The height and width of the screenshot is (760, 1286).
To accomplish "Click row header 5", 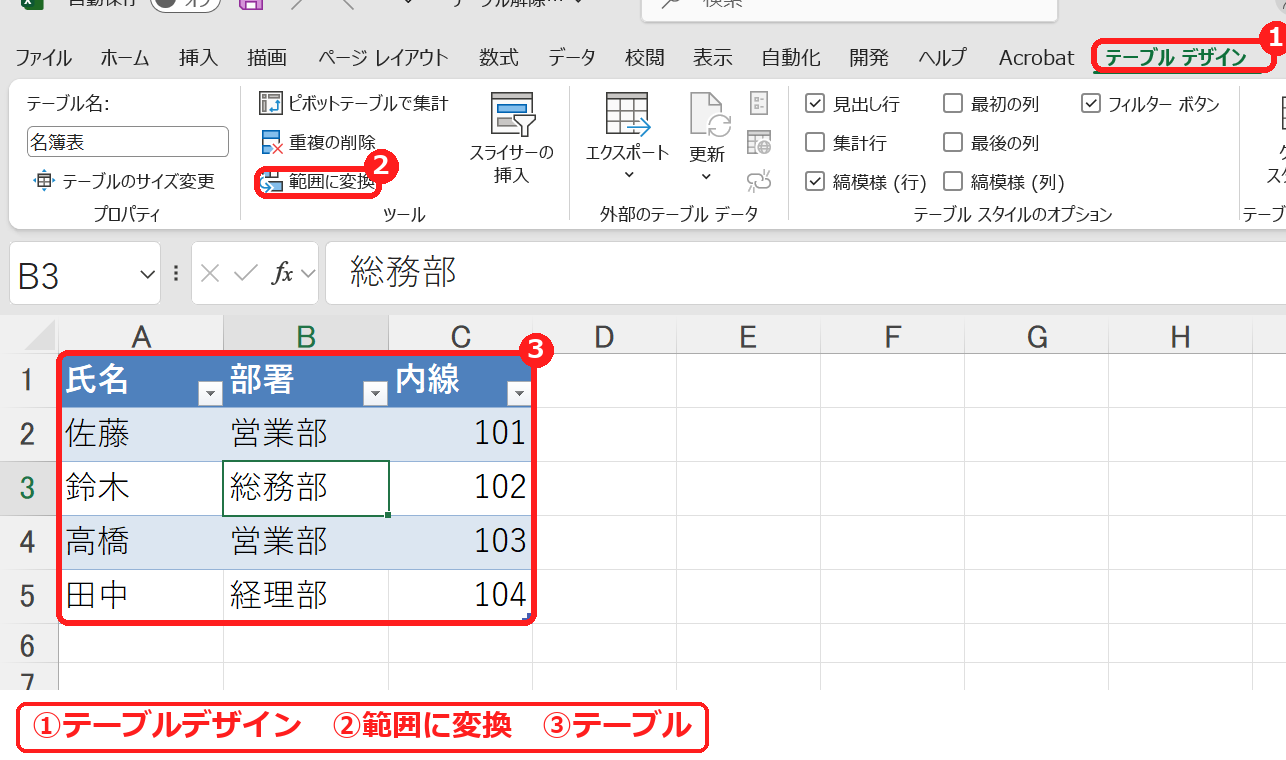I will [x=28, y=596].
